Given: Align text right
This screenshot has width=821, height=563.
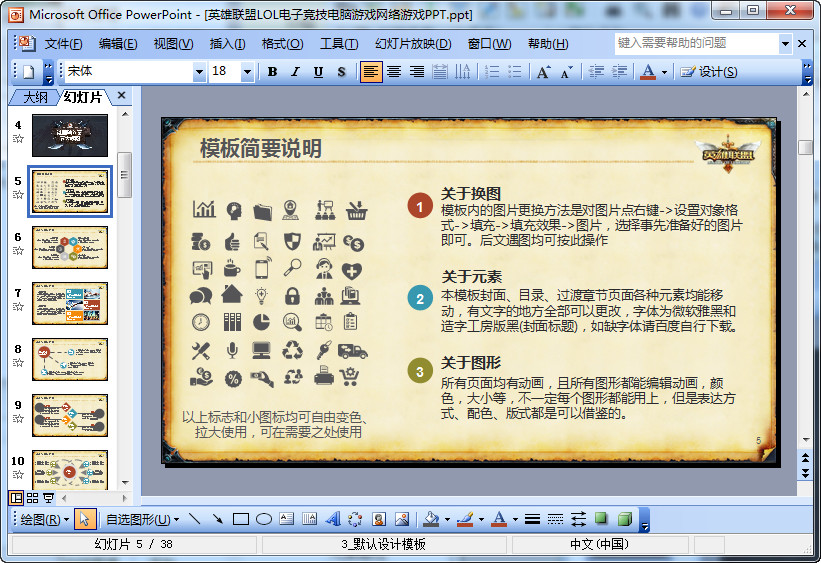Looking at the screenshot, I should coord(417,72).
